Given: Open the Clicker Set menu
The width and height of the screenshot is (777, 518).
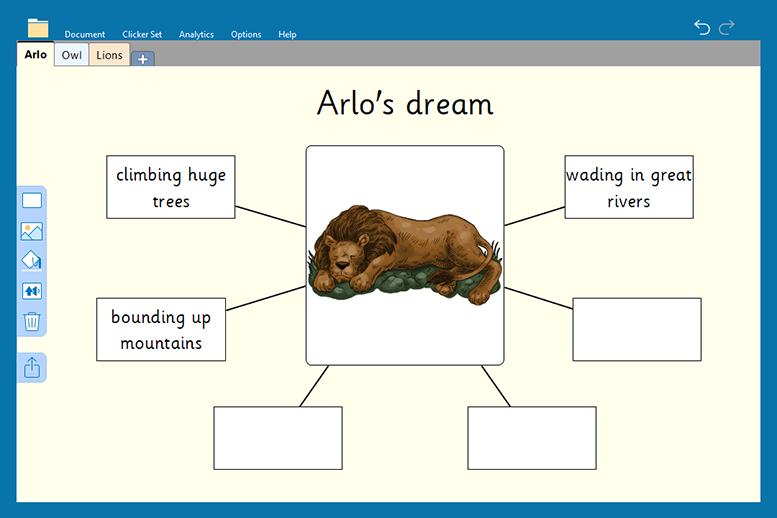Looking at the screenshot, I should coord(142,34).
